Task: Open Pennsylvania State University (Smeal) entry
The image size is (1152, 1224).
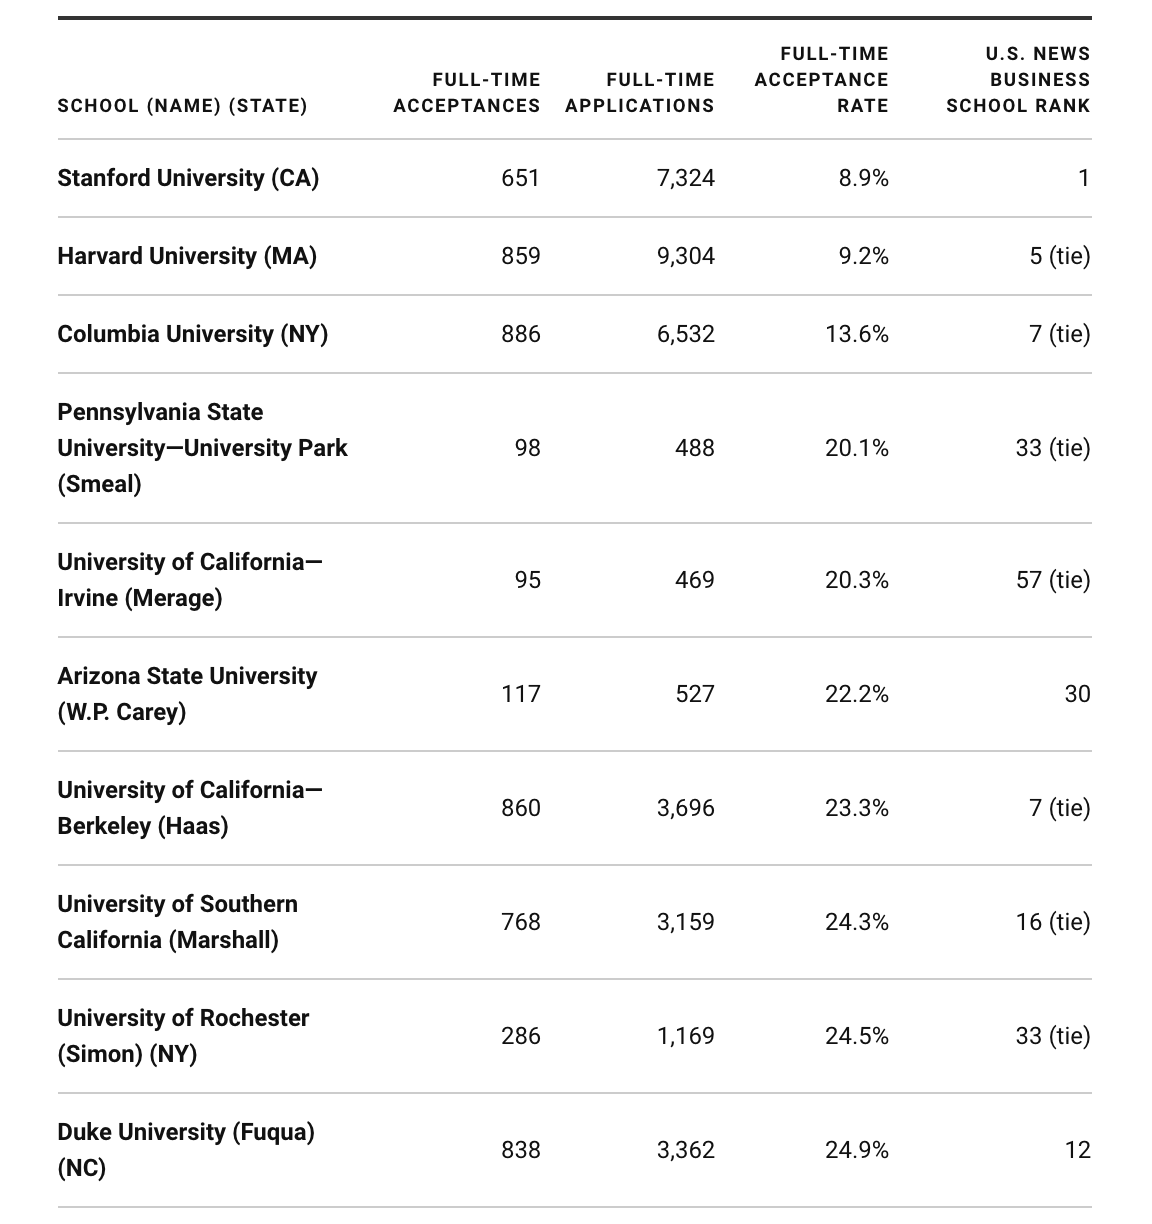Action: click(x=202, y=448)
